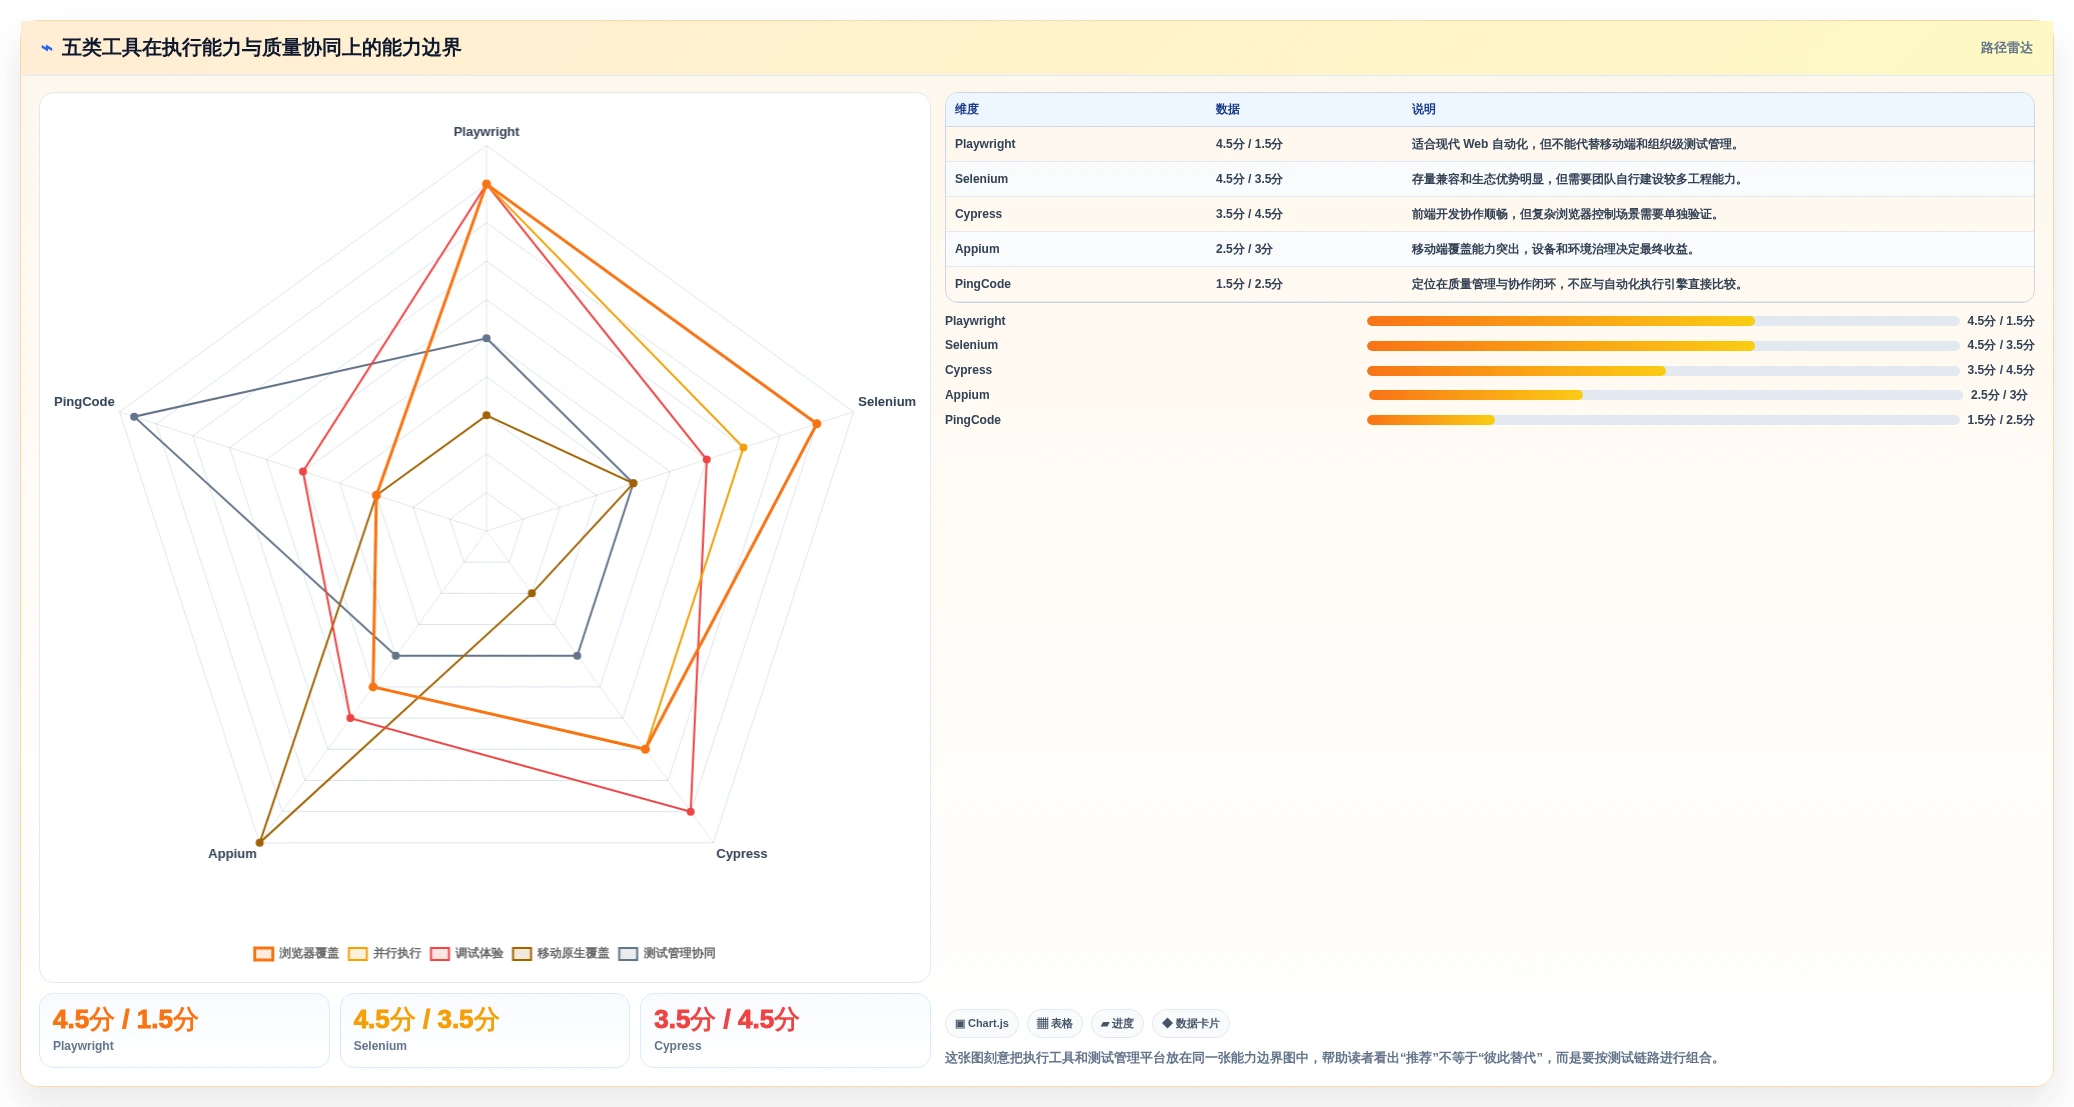
Task: Click the 路径雷达 label in header
Action: click(x=2006, y=48)
